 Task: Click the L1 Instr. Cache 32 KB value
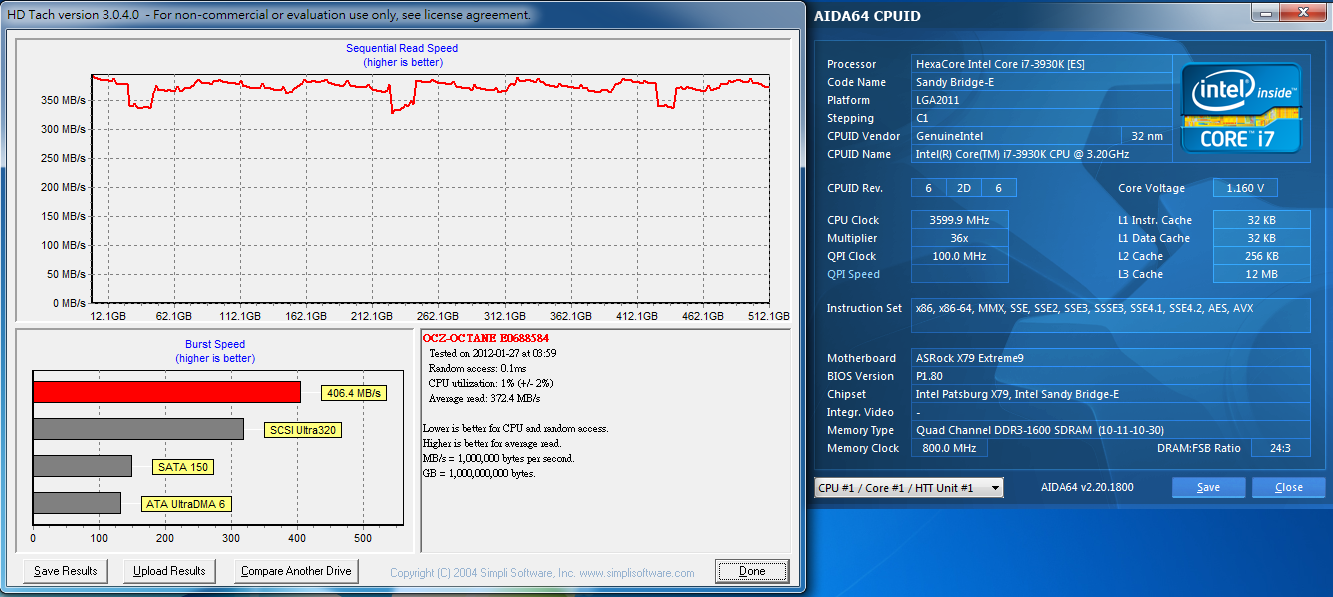point(1261,220)
